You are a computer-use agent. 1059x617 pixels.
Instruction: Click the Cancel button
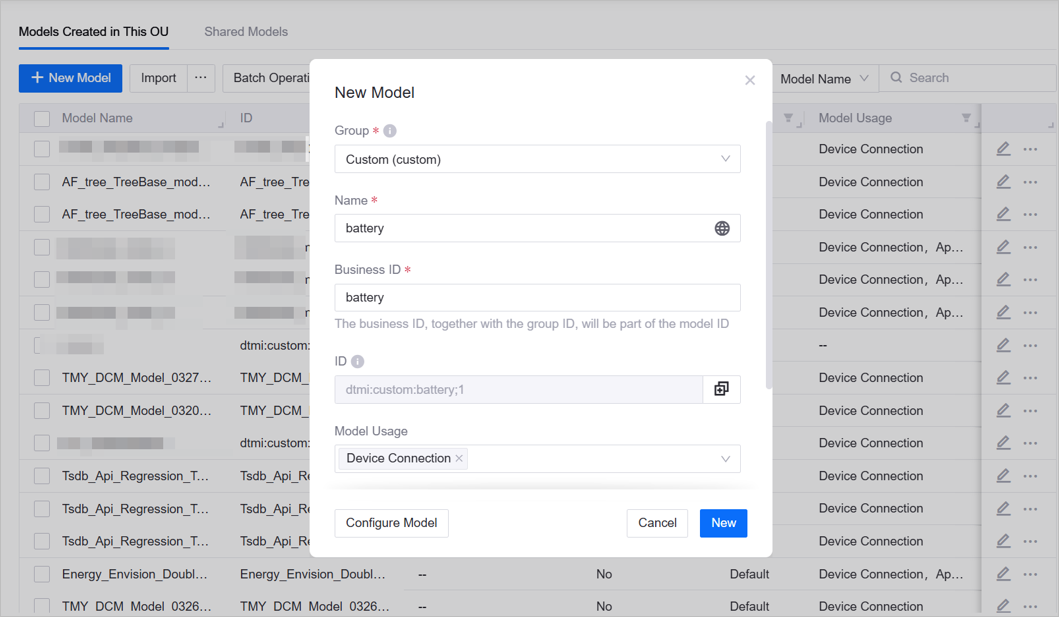pyautogui.click(x=657, y=523)
